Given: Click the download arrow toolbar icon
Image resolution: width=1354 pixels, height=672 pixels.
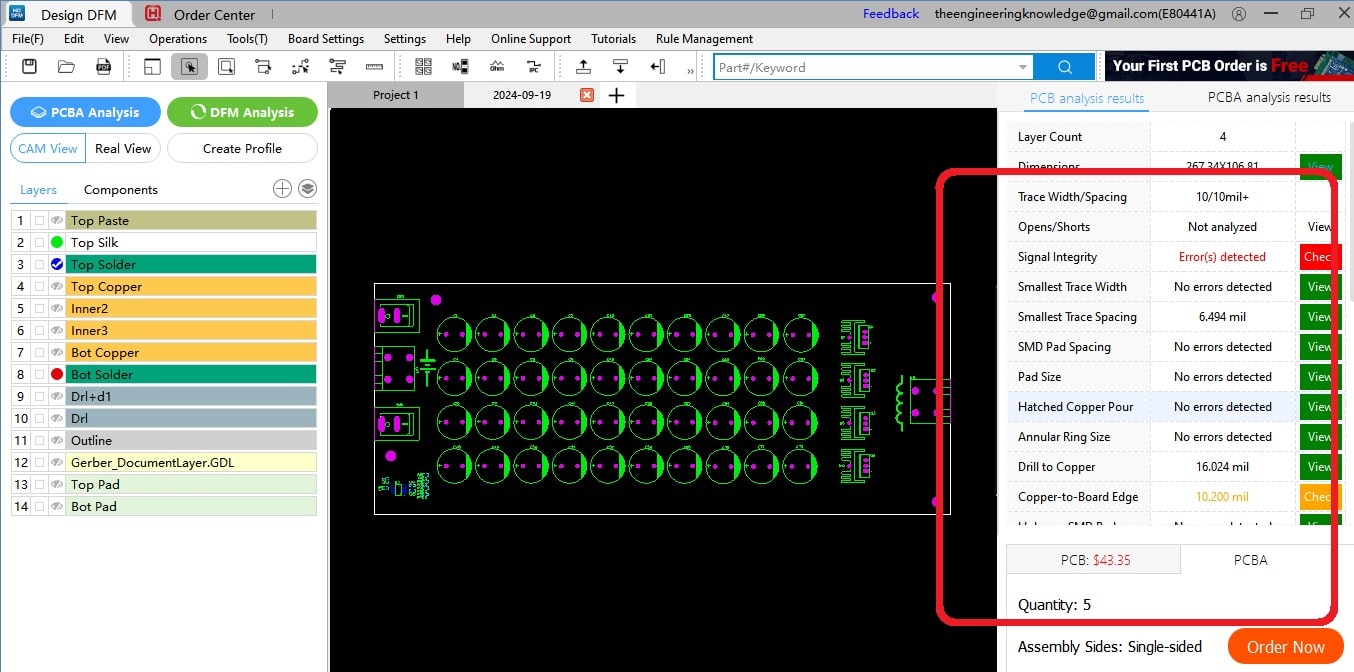Looking at the screenshot, I should (x=620, y=67).
